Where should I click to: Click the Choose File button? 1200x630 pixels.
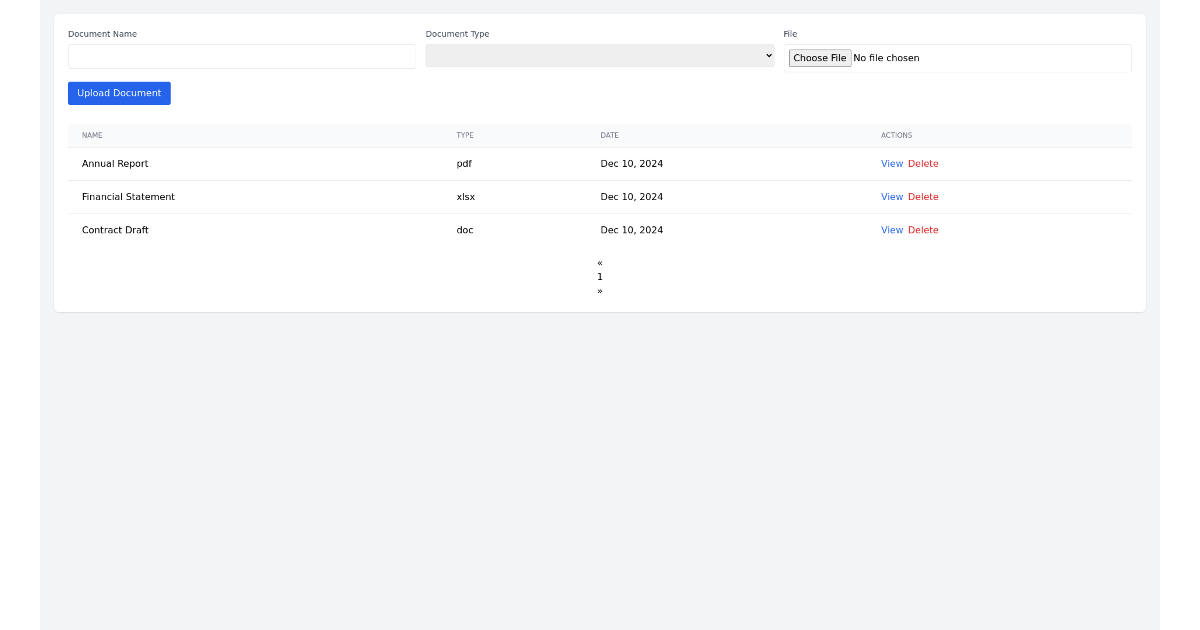(819, 57)
